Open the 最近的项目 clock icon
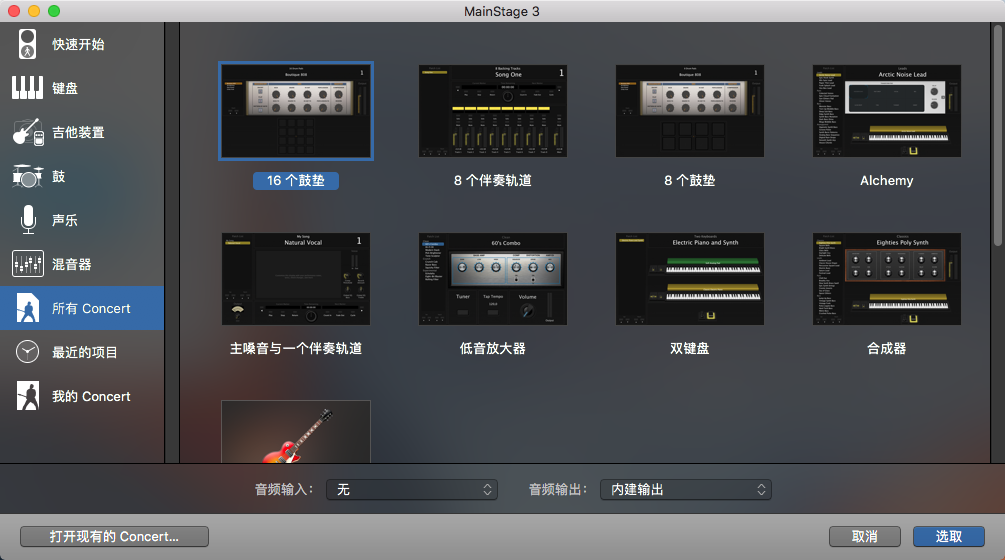This screenshot has height=560, width=1005. tap(28, 352)
